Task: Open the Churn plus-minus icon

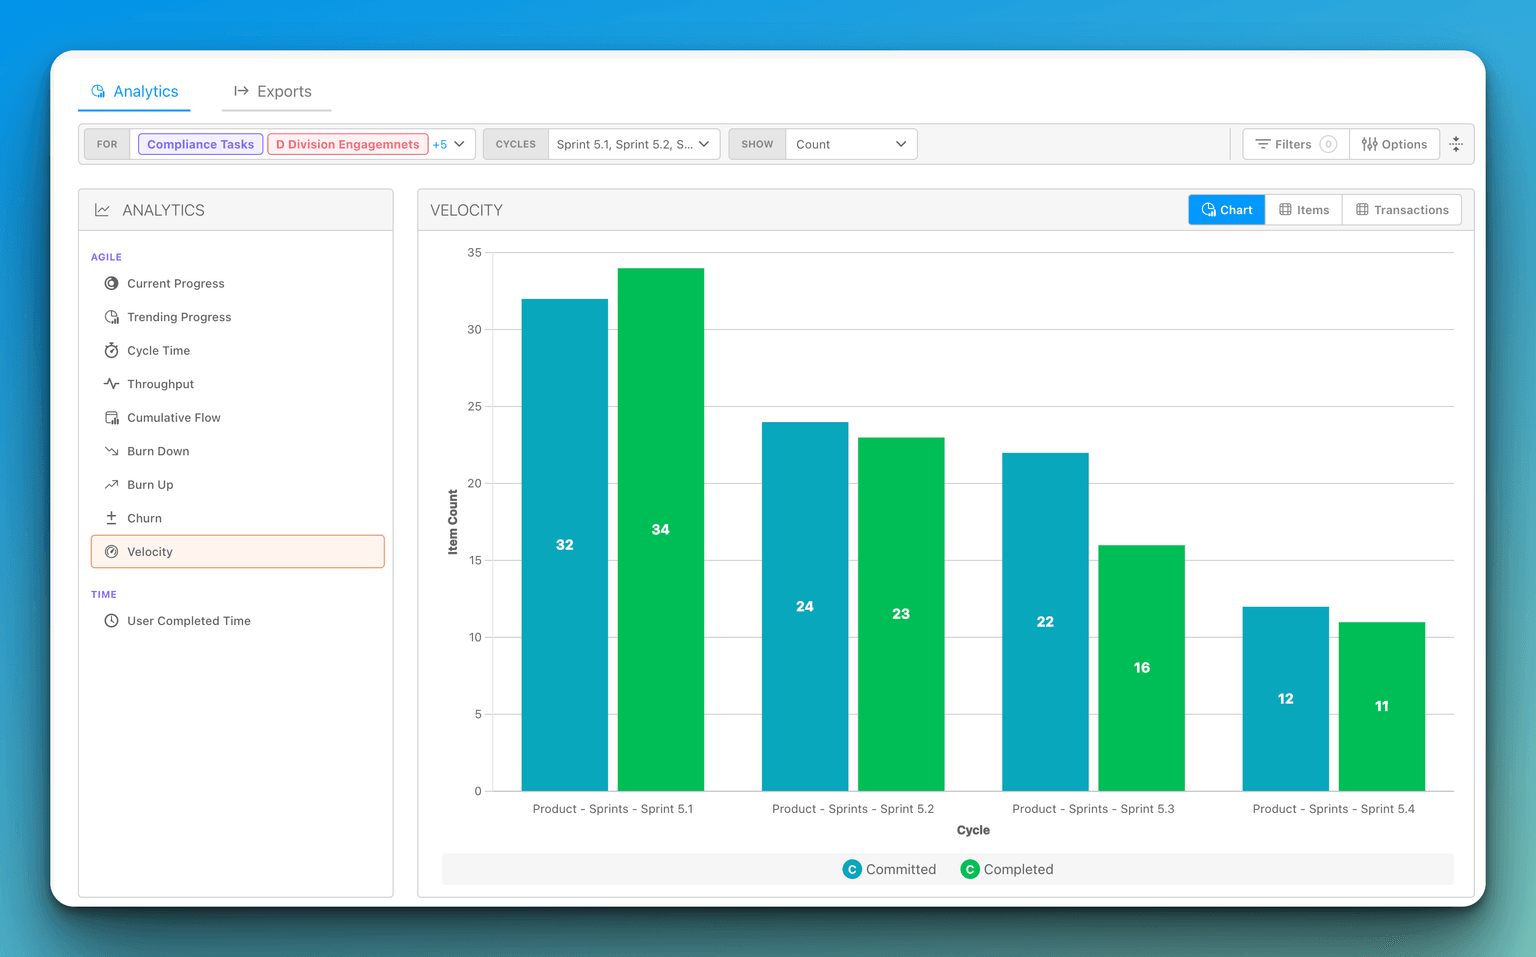Action: (111, 518)
